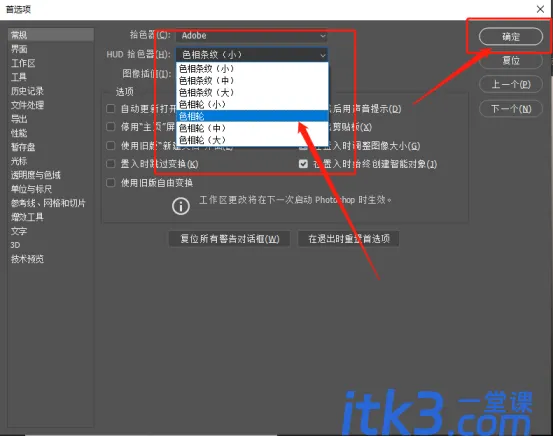Select 光标 category in sidebar
553x437 pixels.
tap(51, 161)
